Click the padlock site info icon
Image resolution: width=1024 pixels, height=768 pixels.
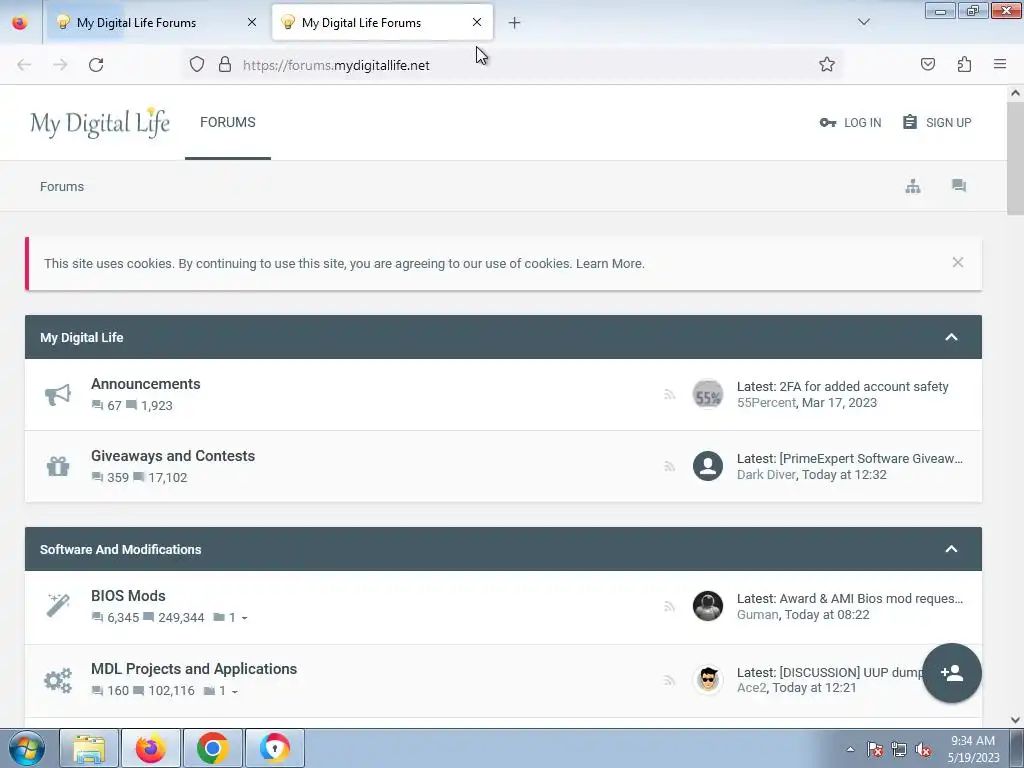(225, 64)
